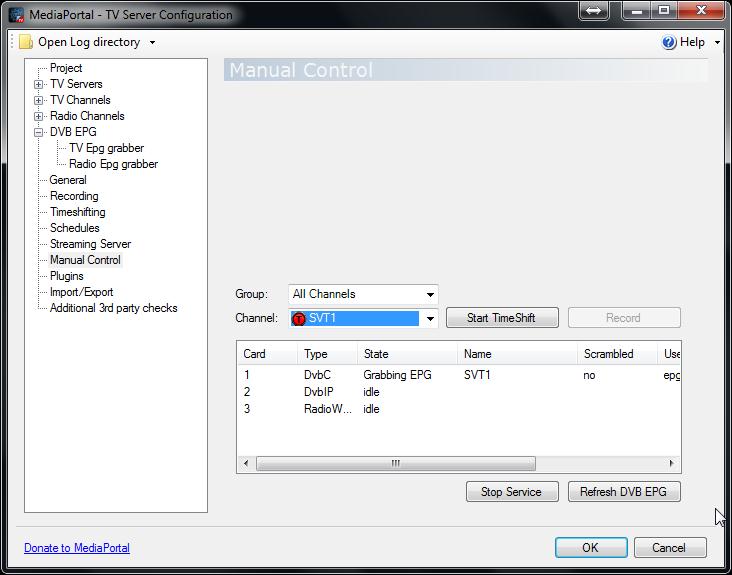Select the TV Servers tree label
732x575 pixels.
(x=76, y=84)
